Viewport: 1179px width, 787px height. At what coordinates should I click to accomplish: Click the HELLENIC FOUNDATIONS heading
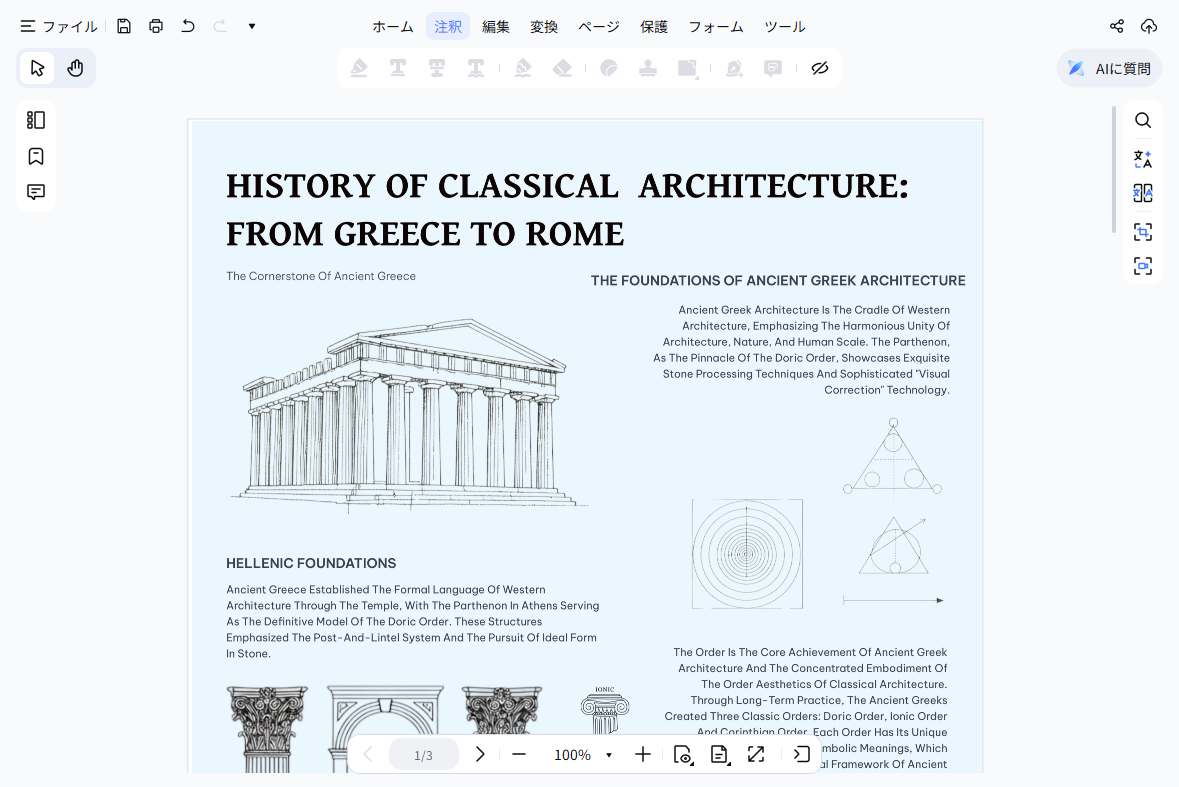click(311, 563)
